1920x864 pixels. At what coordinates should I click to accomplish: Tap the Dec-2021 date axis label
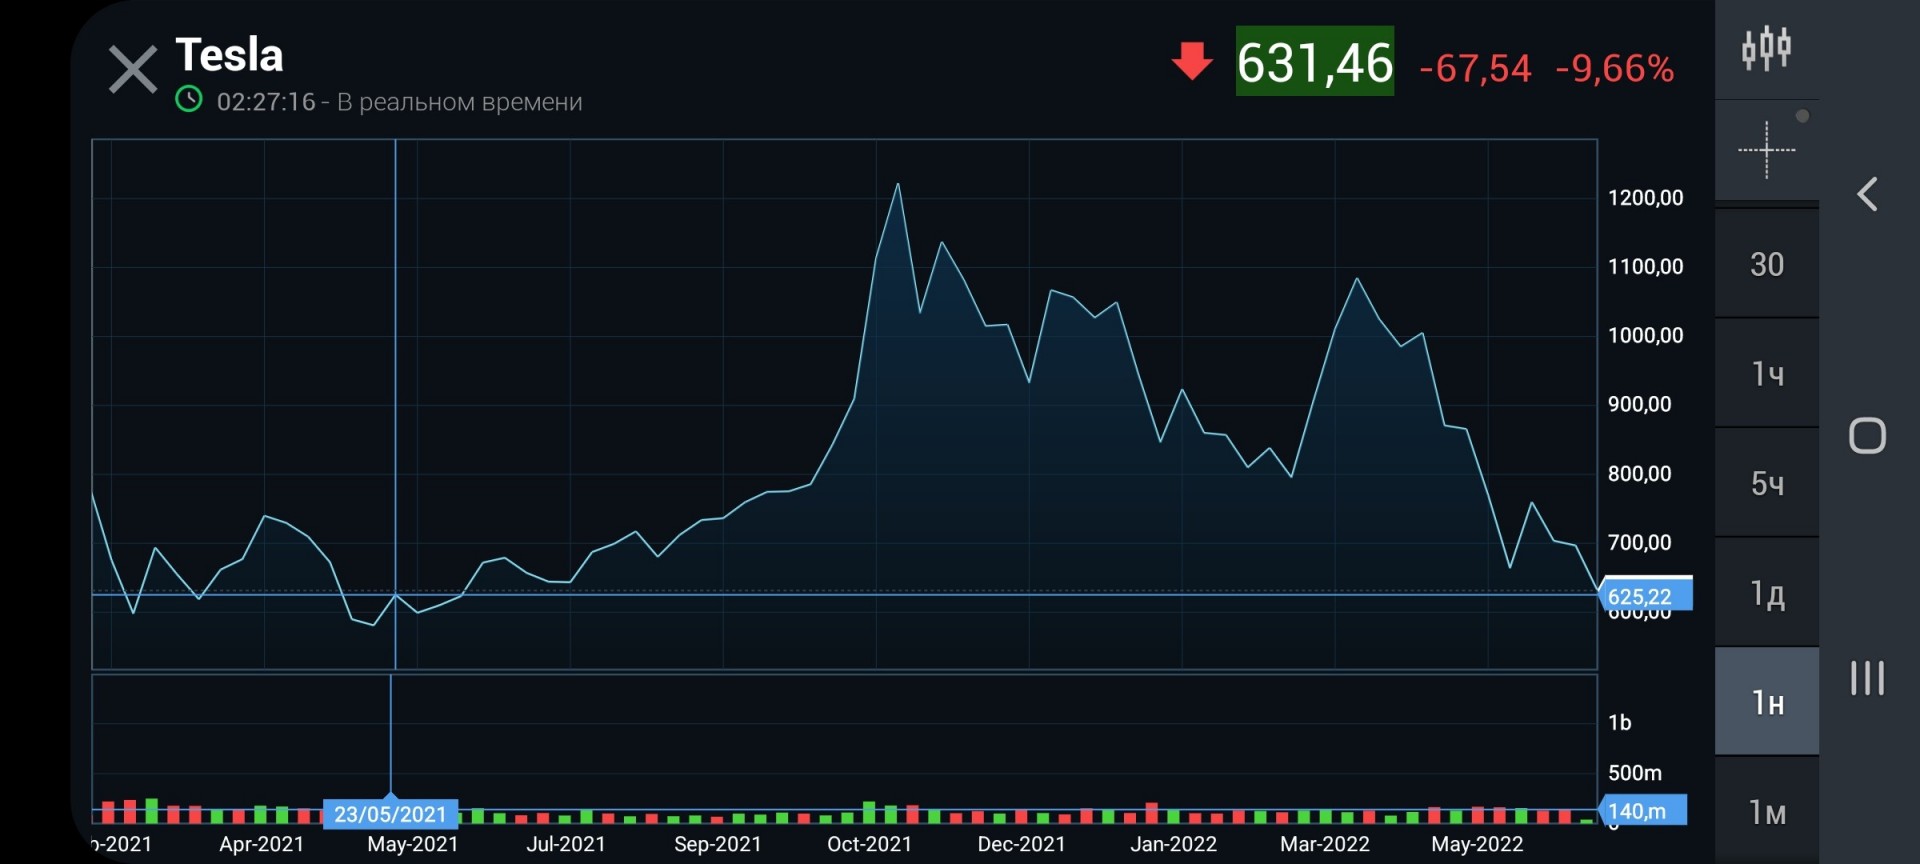click(x=1021, y=844)
